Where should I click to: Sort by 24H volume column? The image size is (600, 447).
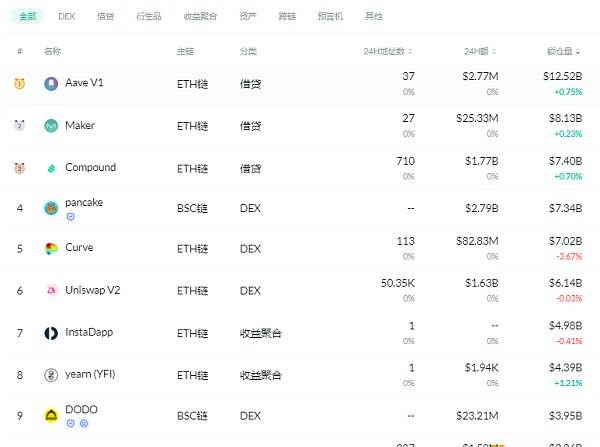[480, 51]
